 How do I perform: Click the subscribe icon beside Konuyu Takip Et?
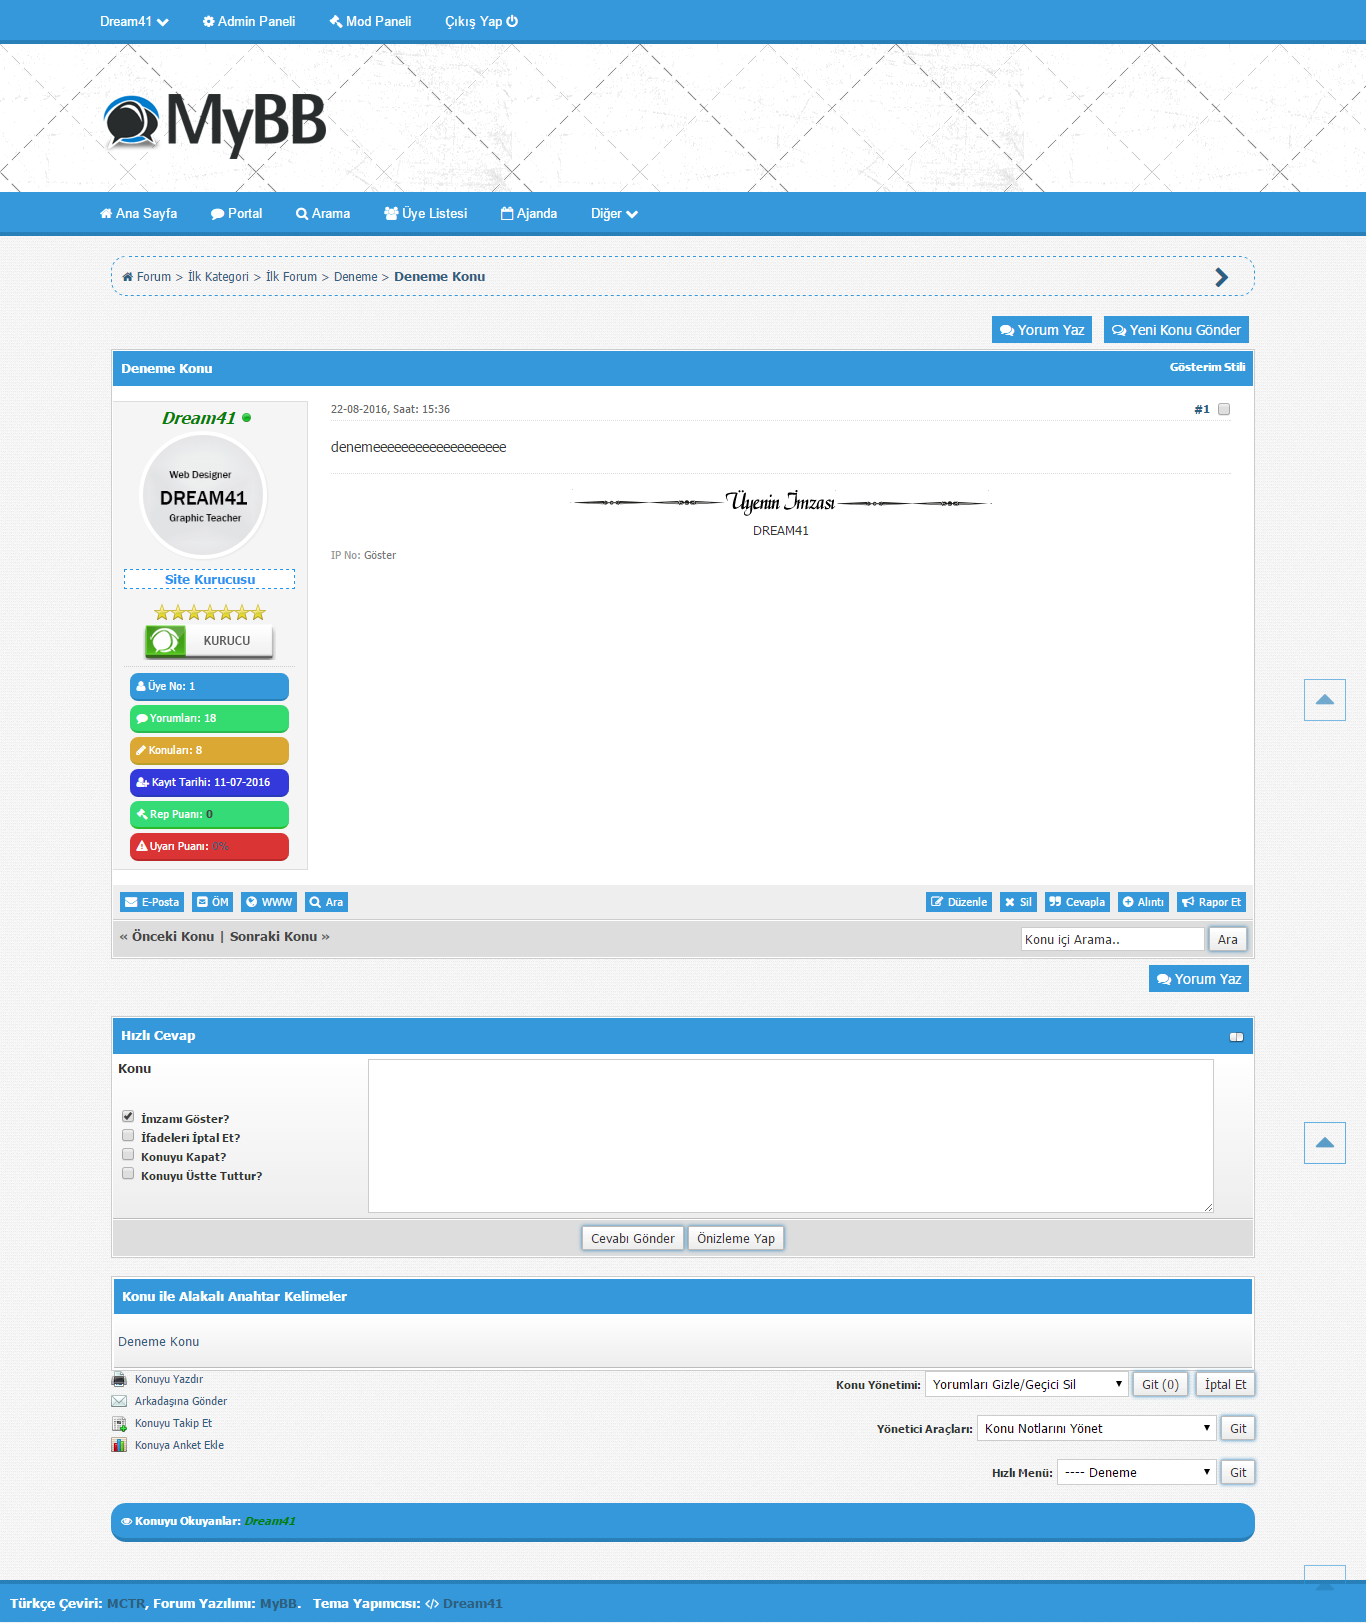(119, 1423)
